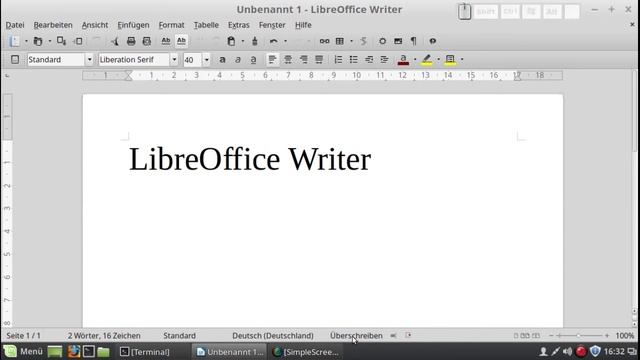The height and width of the screenshot is (360, 640).
Task: Decrease paragraph indent
Action: [x=369, y=60]
